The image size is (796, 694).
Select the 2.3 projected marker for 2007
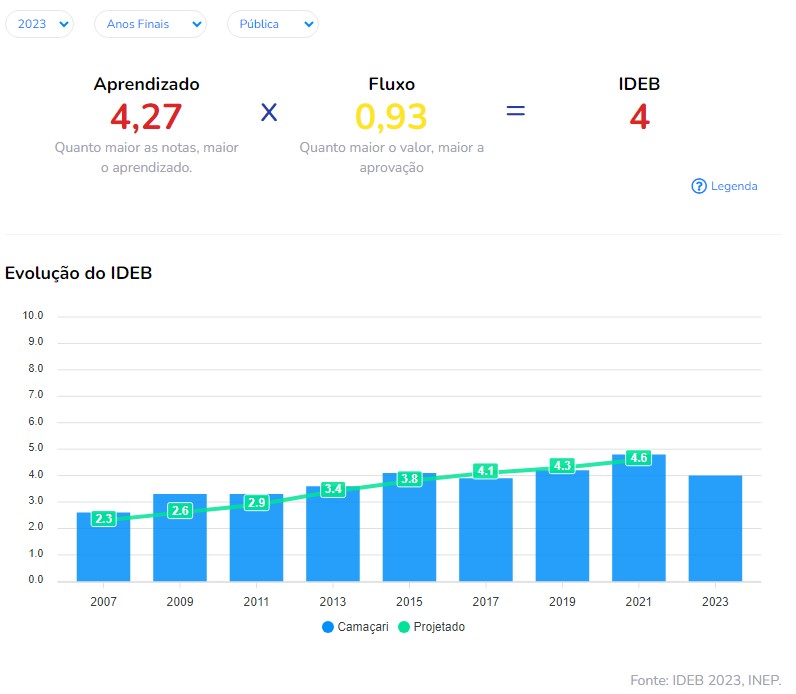[x=103, y=519]
